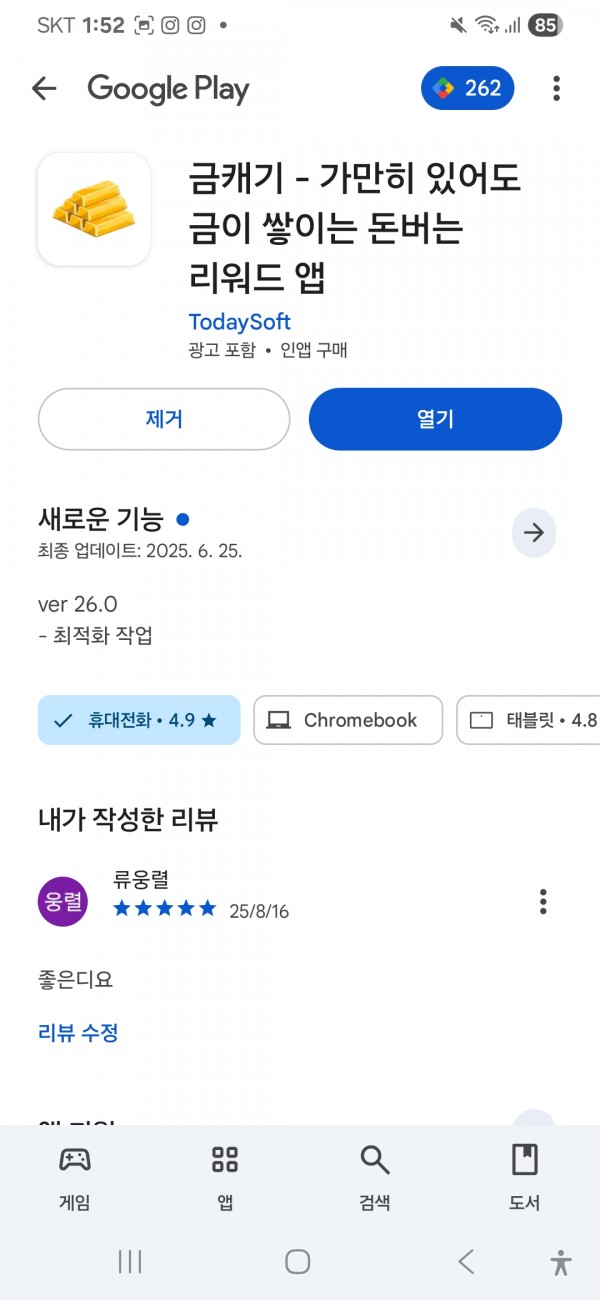Tap 리뷰 수정 to edit review

79,1033
